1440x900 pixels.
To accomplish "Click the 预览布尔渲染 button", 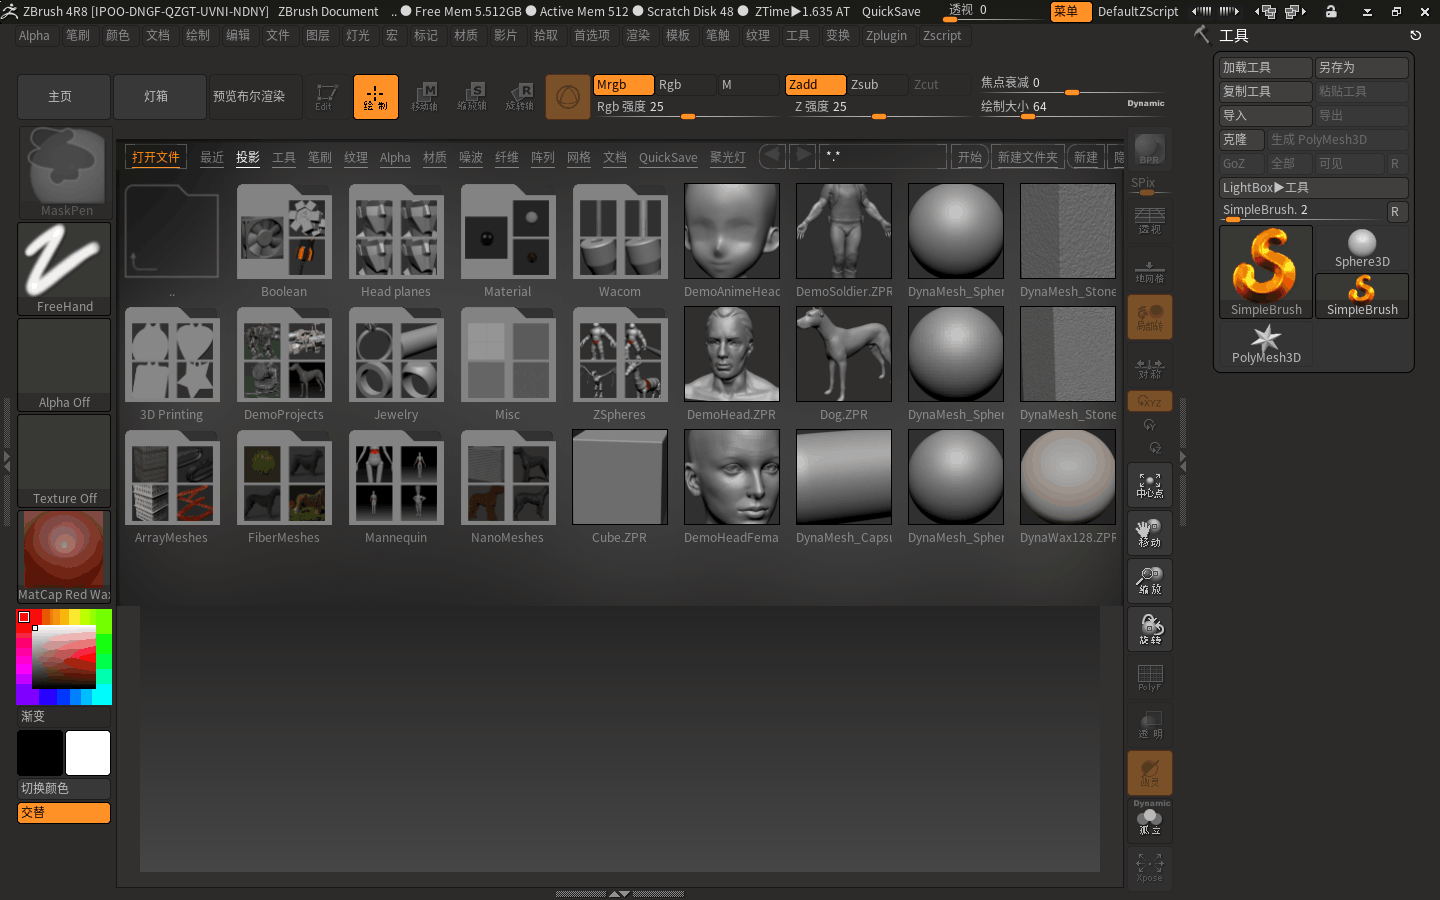I will pyautogui.click(x=255, y=97).
